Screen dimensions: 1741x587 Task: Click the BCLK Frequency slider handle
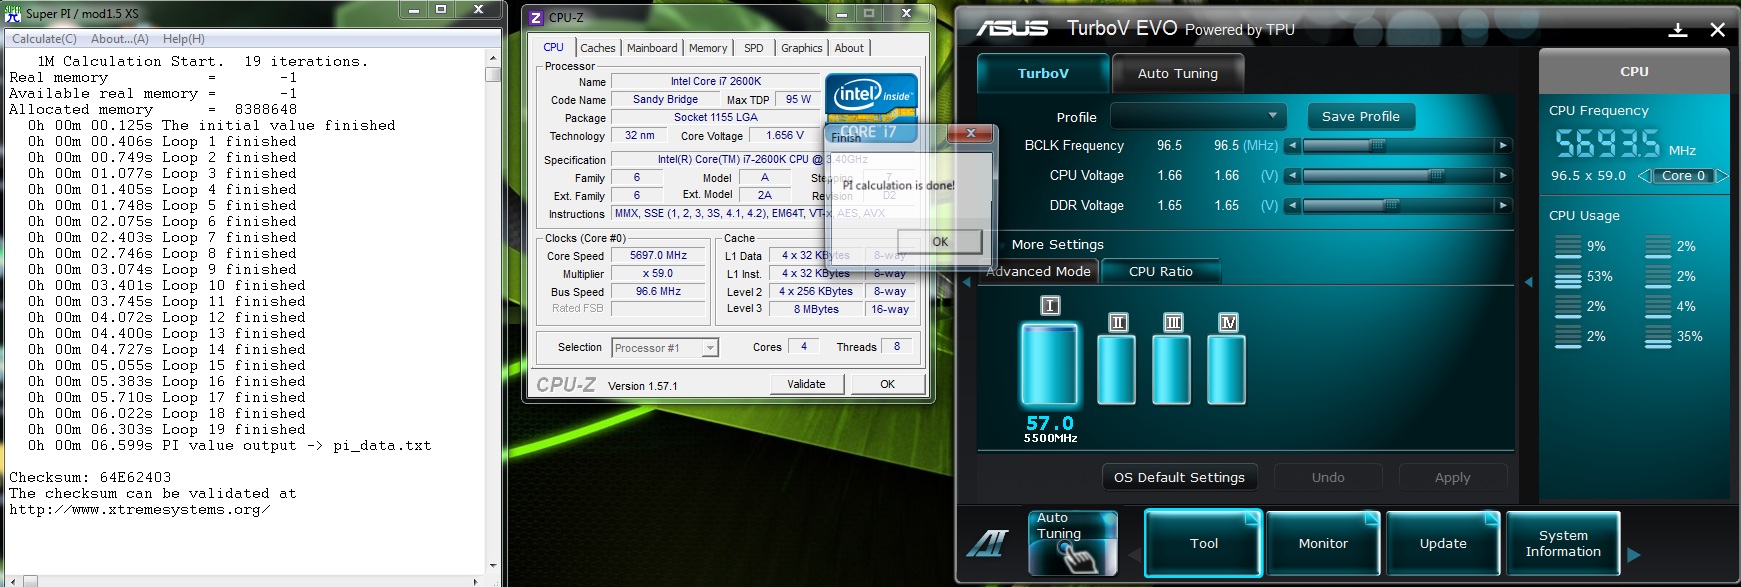(1377, 146)
